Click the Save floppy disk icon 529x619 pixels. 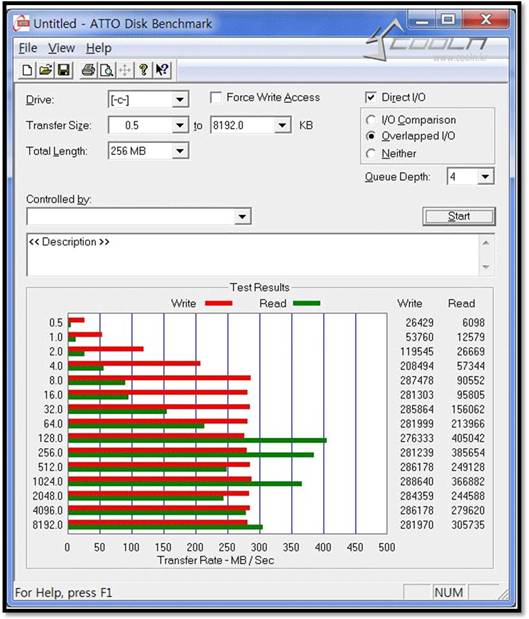tap(64, 70)
